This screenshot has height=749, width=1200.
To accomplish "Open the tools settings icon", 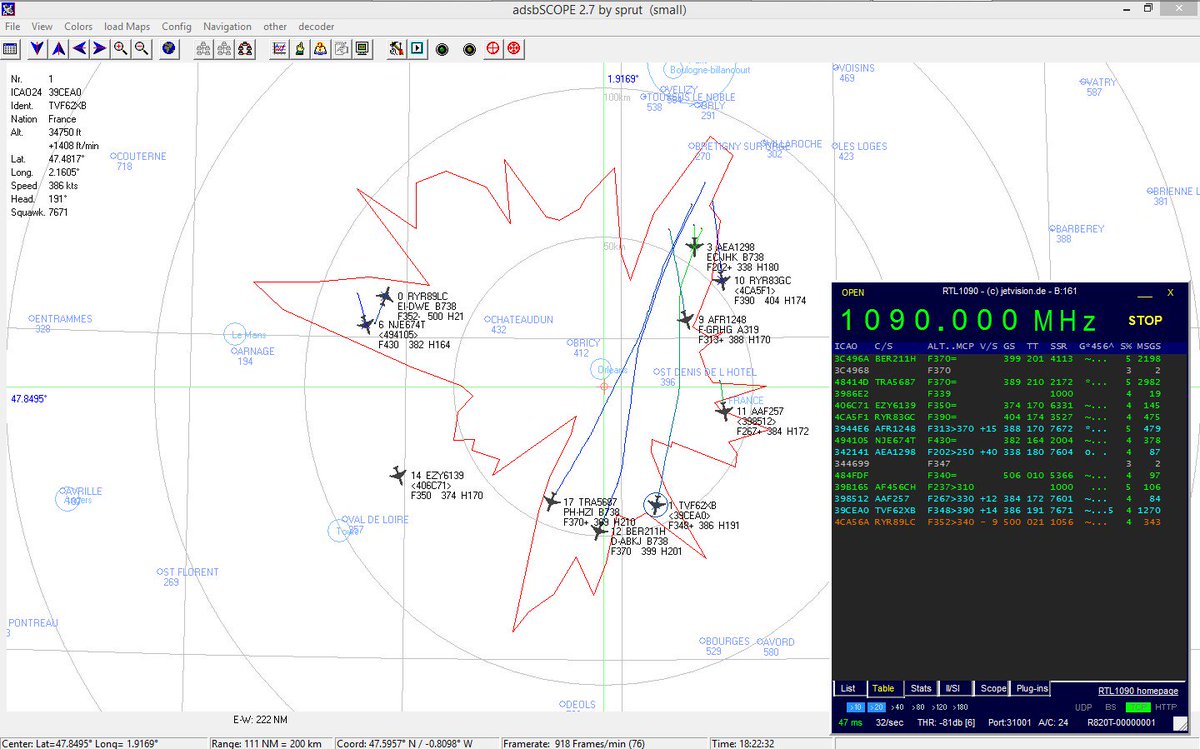I will (x=396, y=47).
